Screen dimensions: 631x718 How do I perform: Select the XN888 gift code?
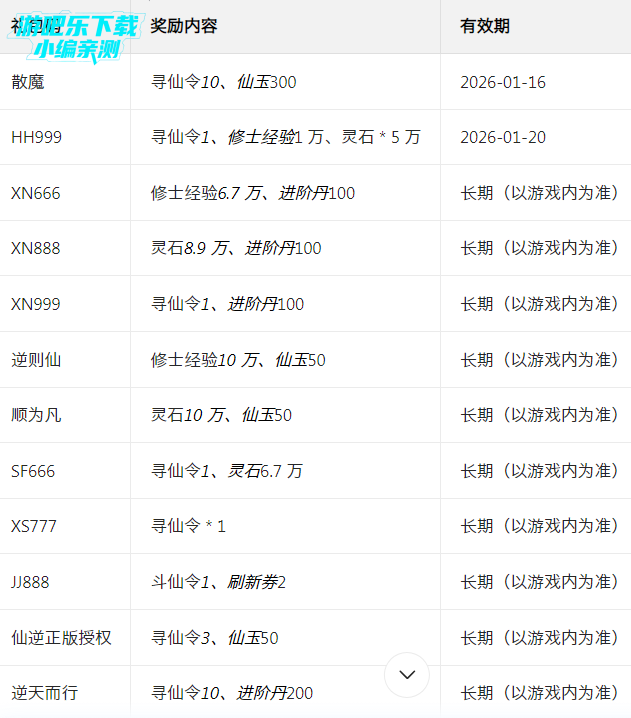(36, 248)
